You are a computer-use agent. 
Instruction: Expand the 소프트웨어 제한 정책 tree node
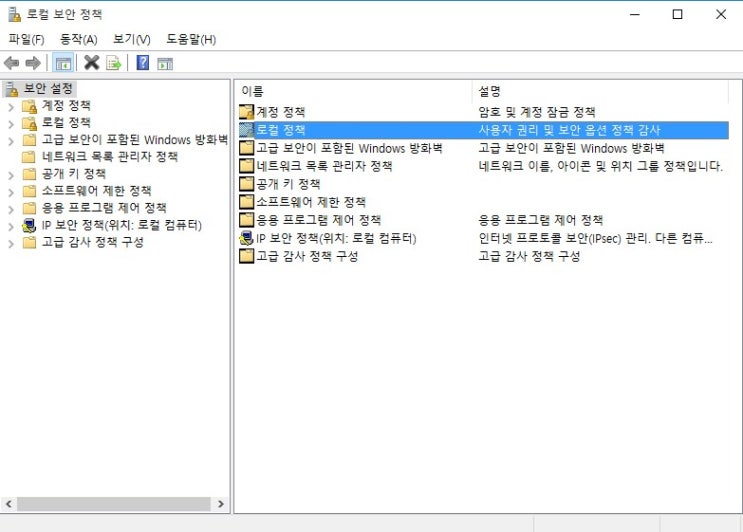(11, 193)
